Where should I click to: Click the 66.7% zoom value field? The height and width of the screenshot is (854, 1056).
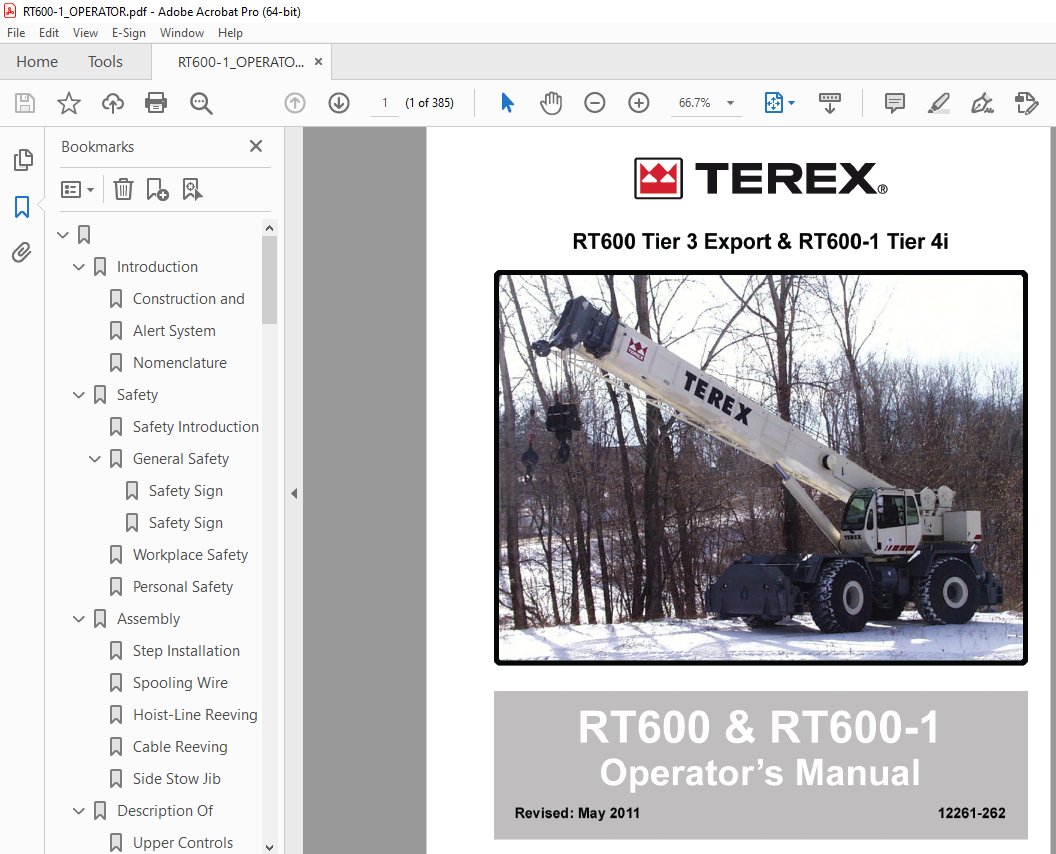pos(694,103)
